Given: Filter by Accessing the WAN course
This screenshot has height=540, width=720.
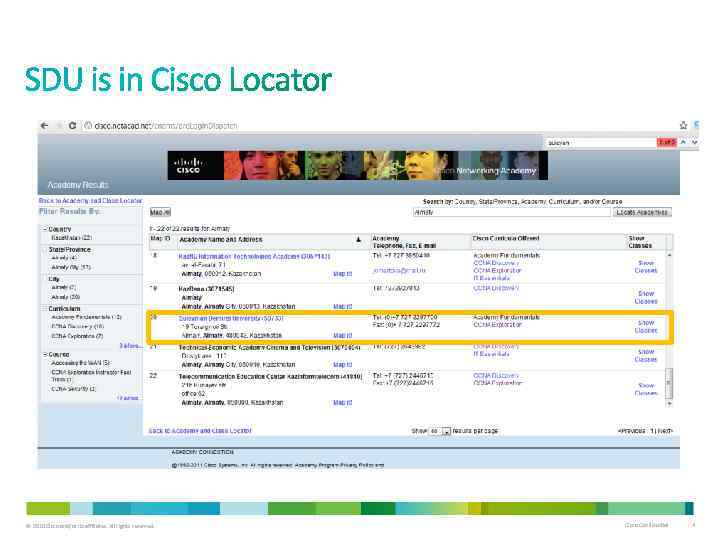Looking at the screenshot, I should 80,363.
